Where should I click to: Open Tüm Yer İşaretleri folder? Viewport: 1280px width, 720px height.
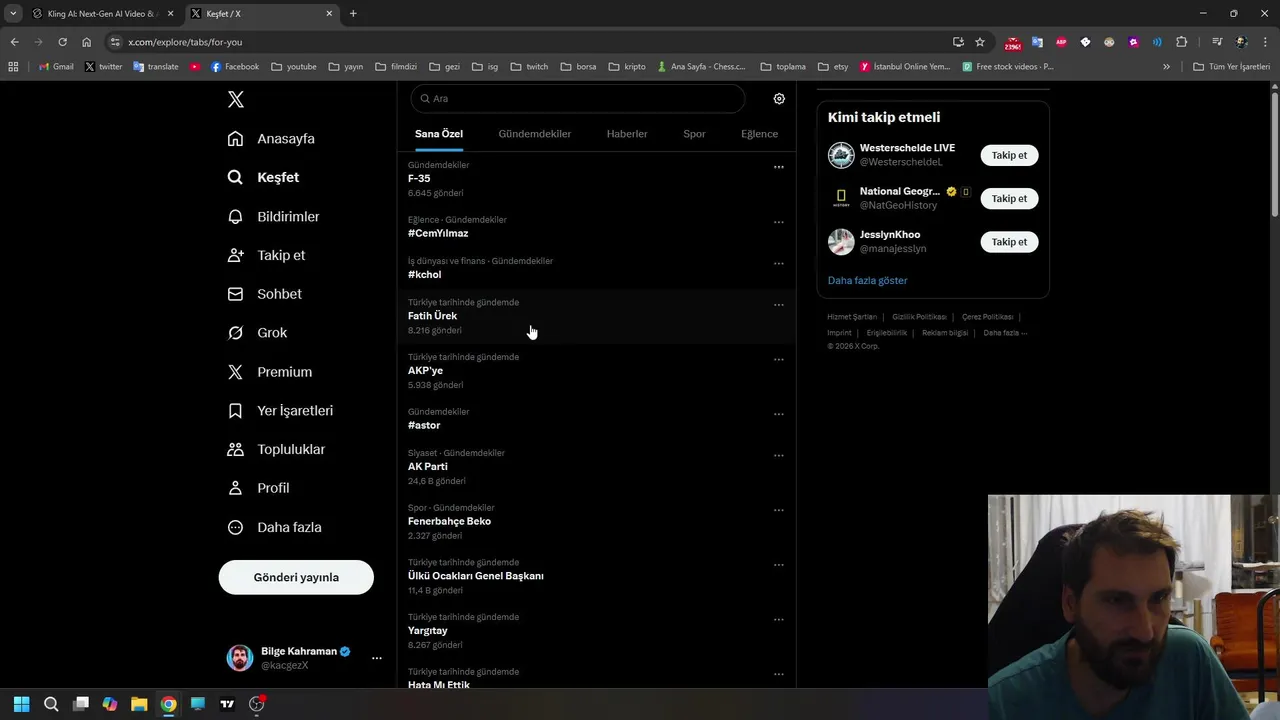pyautogui.click(x=1231, y=67)
